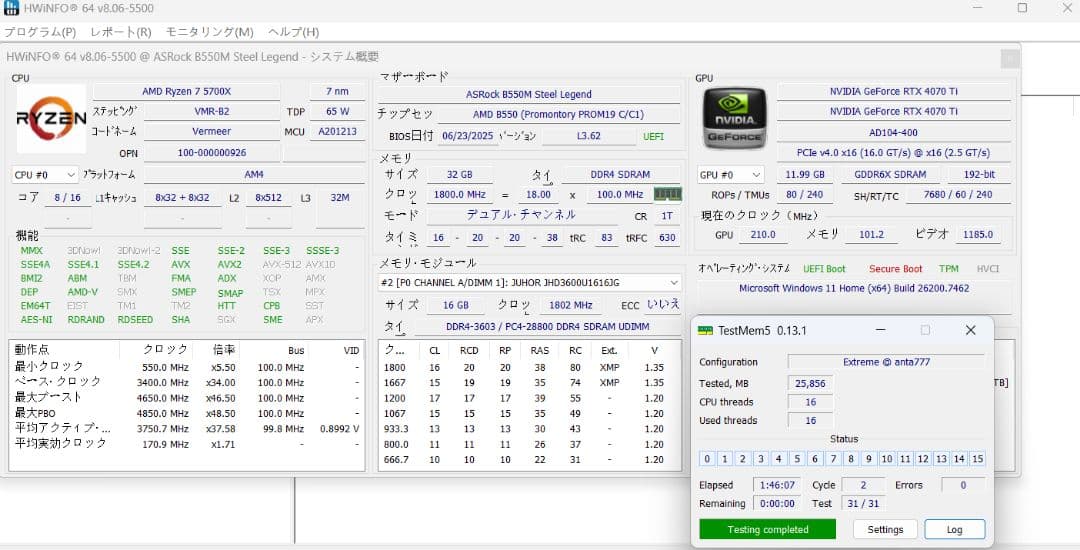Click thread status box 0
The width and height of the screenshot is (1080, 550).
pos(707,458)
